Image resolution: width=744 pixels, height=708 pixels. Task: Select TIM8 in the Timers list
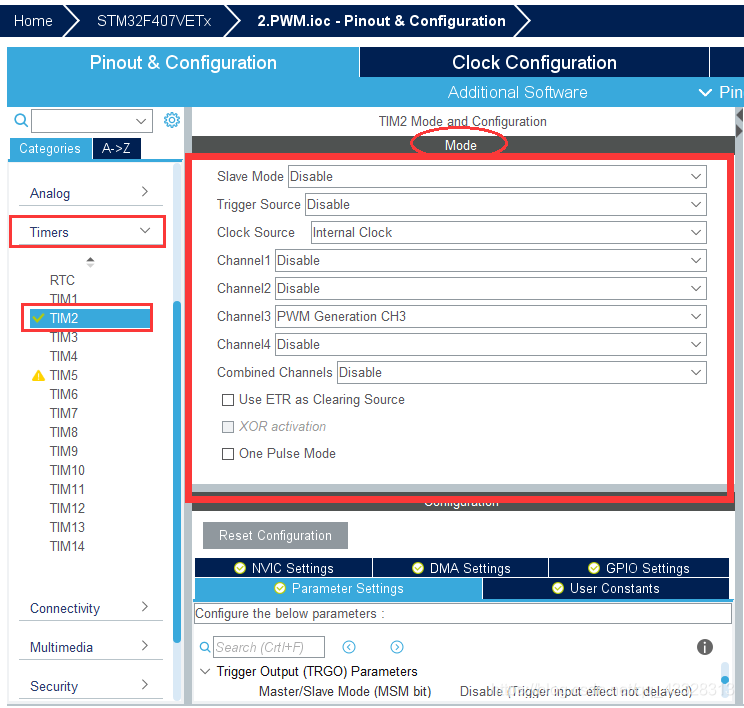click(x=64, y=432)
